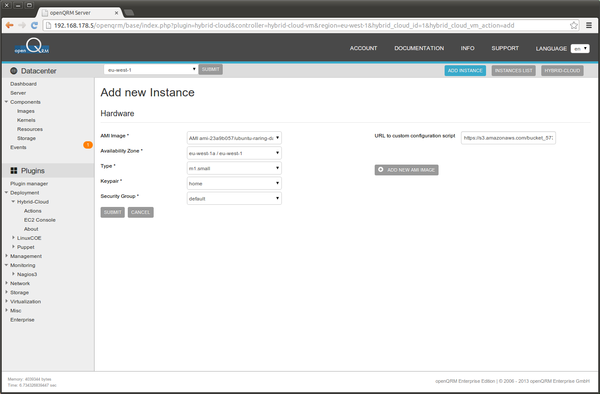The height and width of the screenshot is (394, 600).
Task: Click the openQRM logo
Action: point(32,46)
